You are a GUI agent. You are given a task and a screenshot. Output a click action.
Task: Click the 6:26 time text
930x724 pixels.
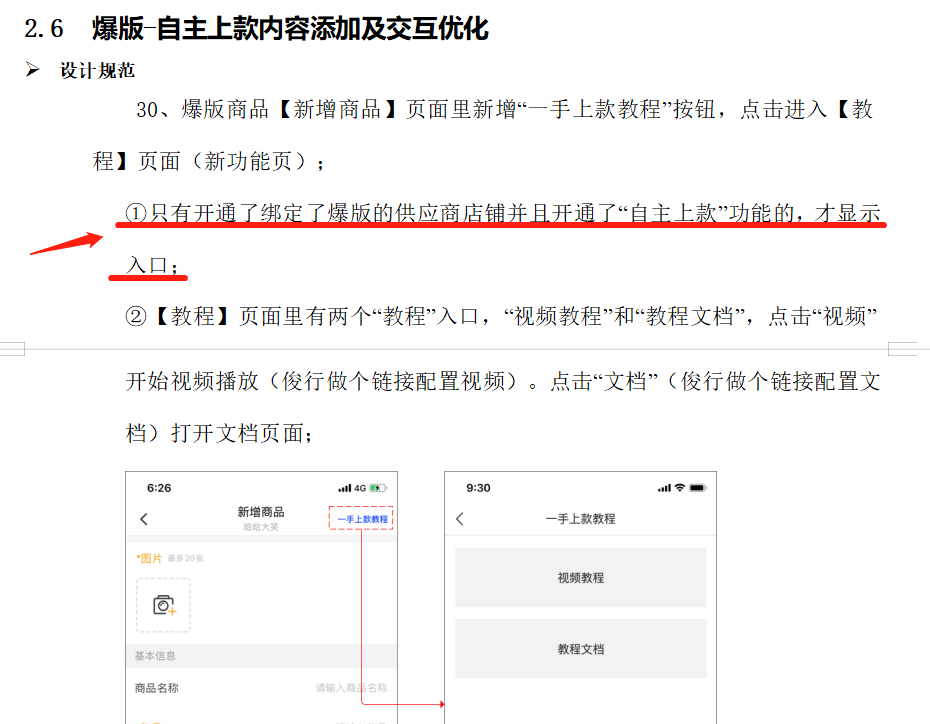tap(159, 488)
